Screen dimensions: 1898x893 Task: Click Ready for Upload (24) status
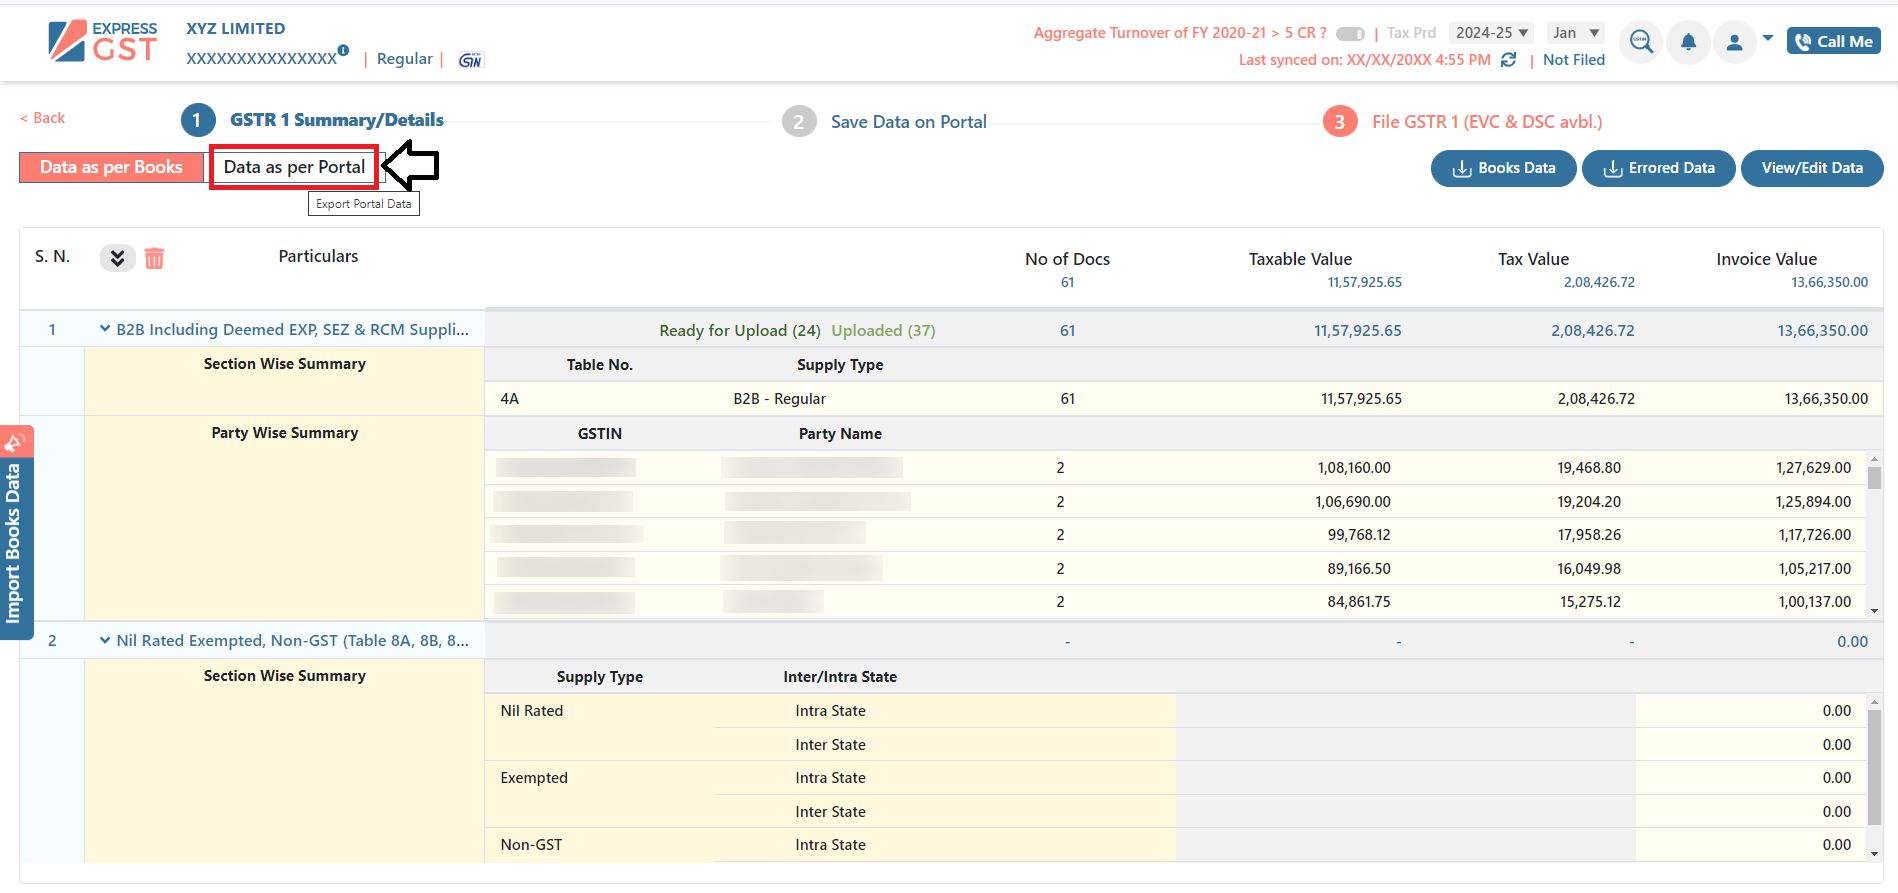tap(740, 331)
